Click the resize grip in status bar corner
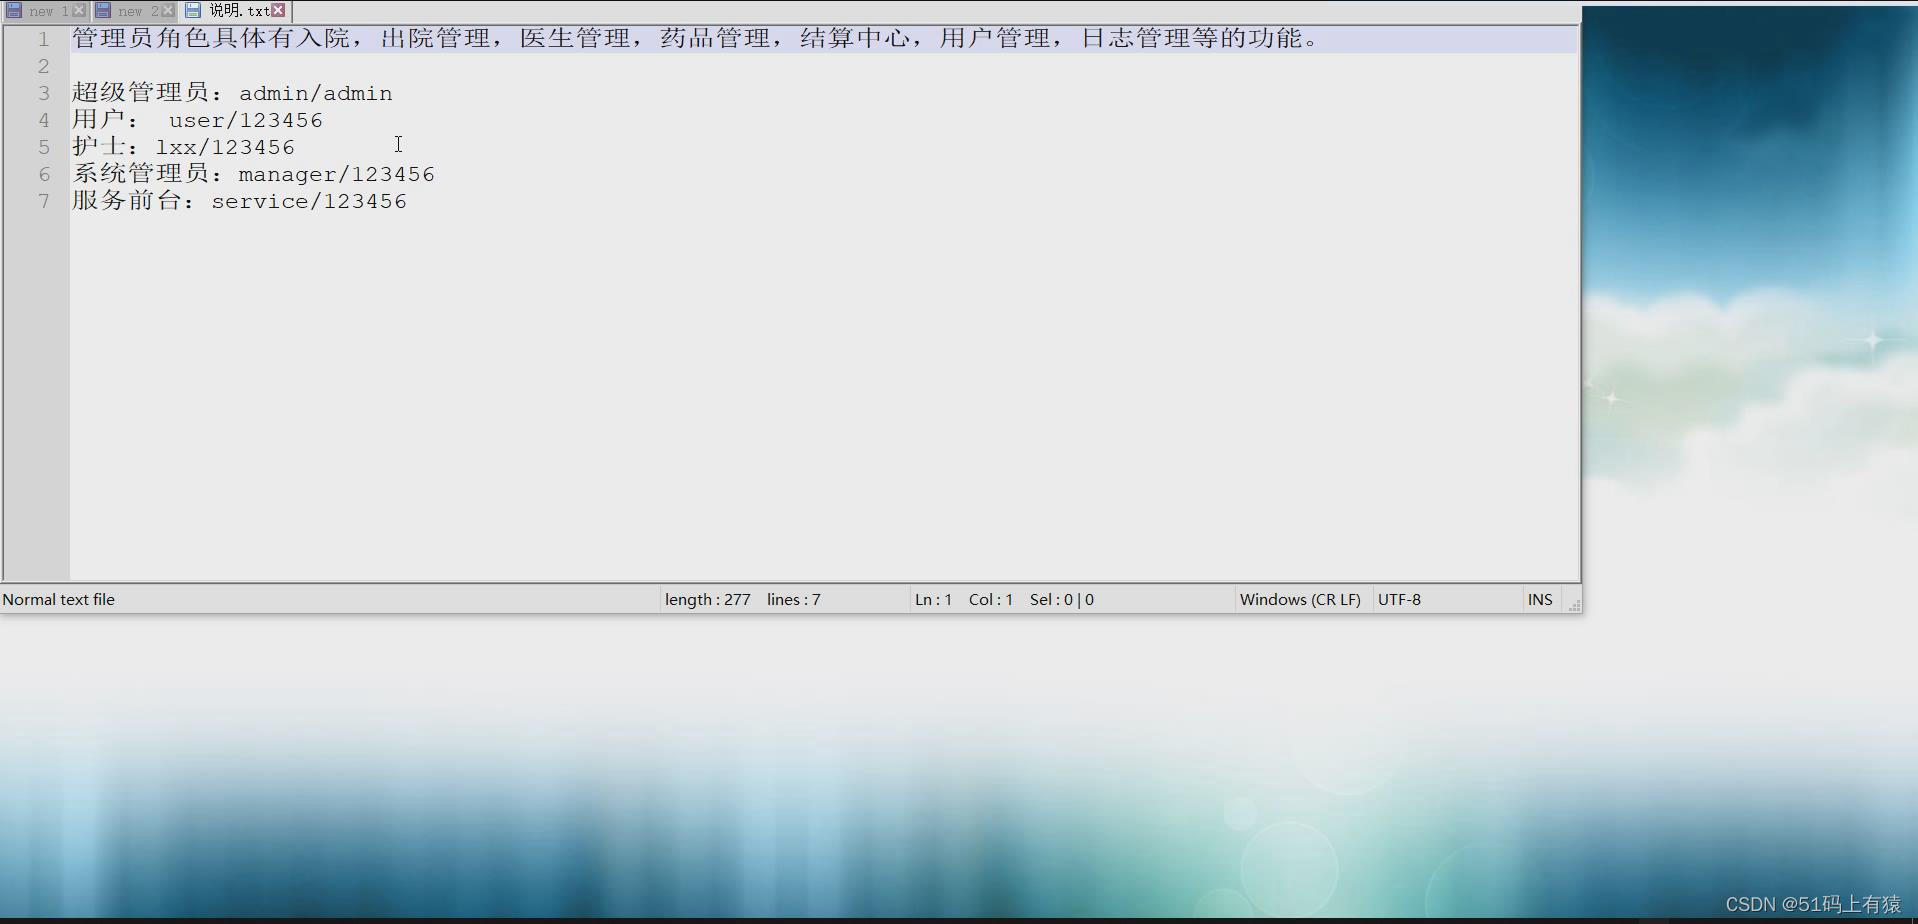Screen dimensions: 1918x924 tap(1574, 605)
